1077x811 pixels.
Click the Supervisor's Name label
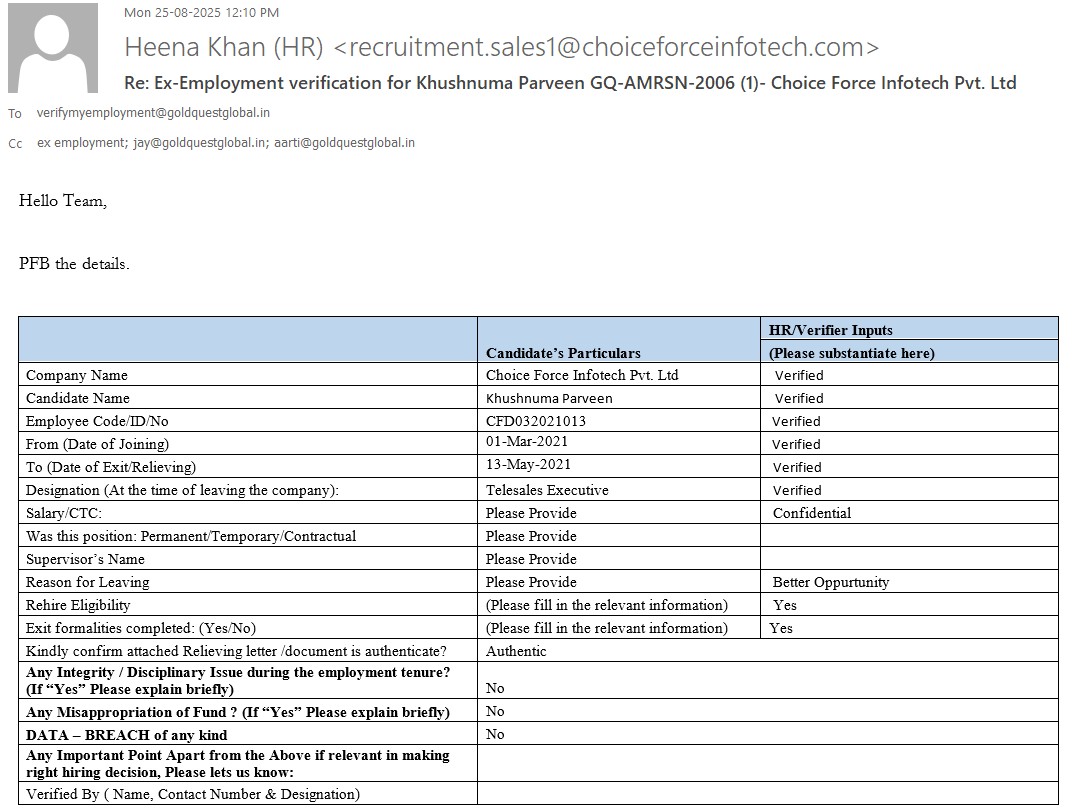tap(85, 559)
